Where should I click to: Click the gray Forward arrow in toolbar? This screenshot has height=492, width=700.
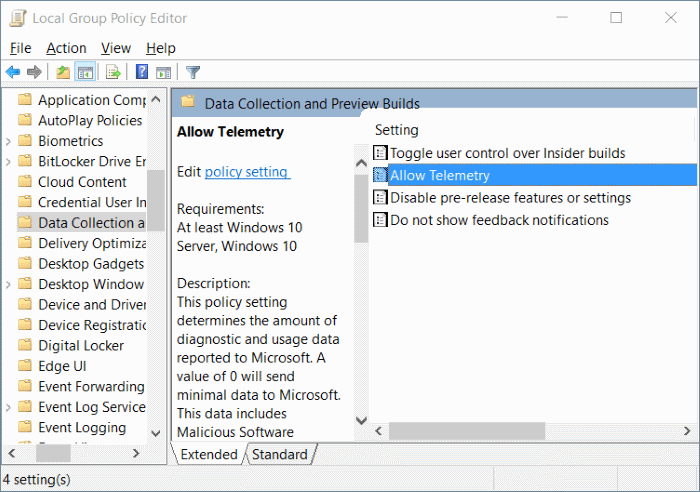point(34,72)
